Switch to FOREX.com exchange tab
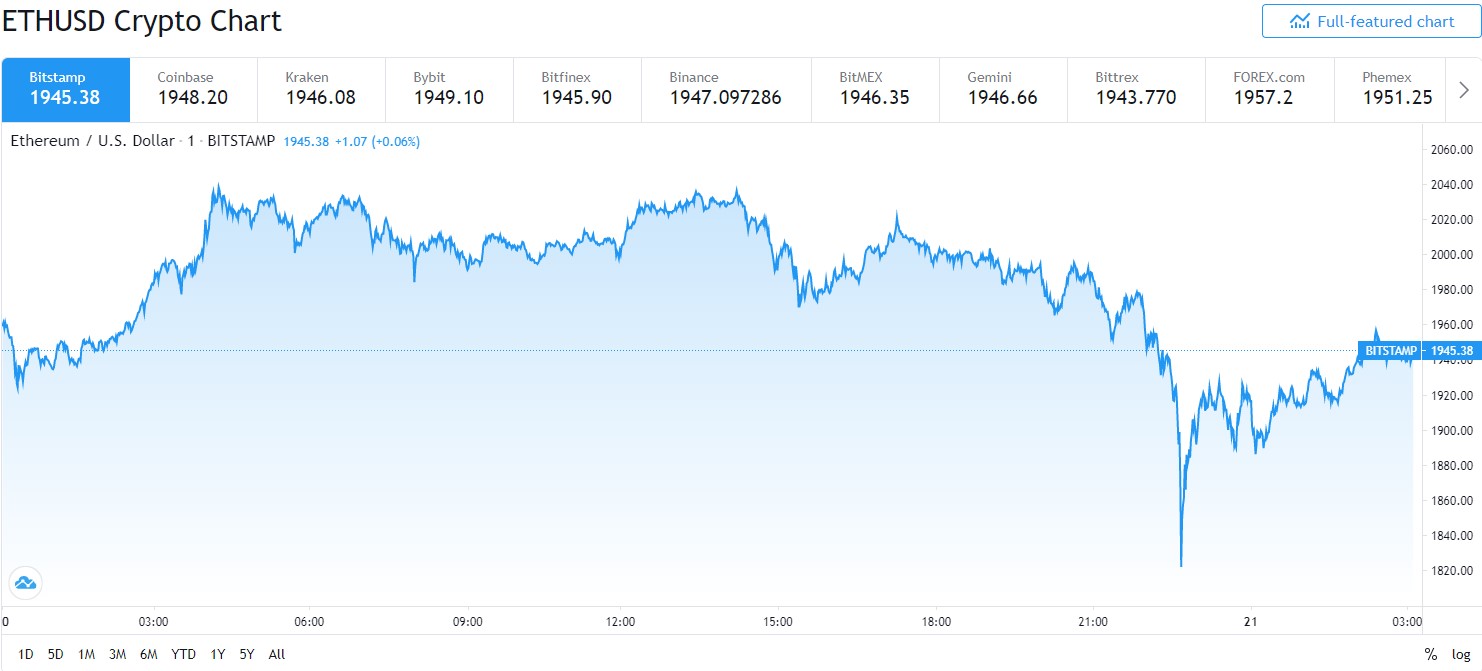This screenshot has width=1482, height=671. point(1269,89)
